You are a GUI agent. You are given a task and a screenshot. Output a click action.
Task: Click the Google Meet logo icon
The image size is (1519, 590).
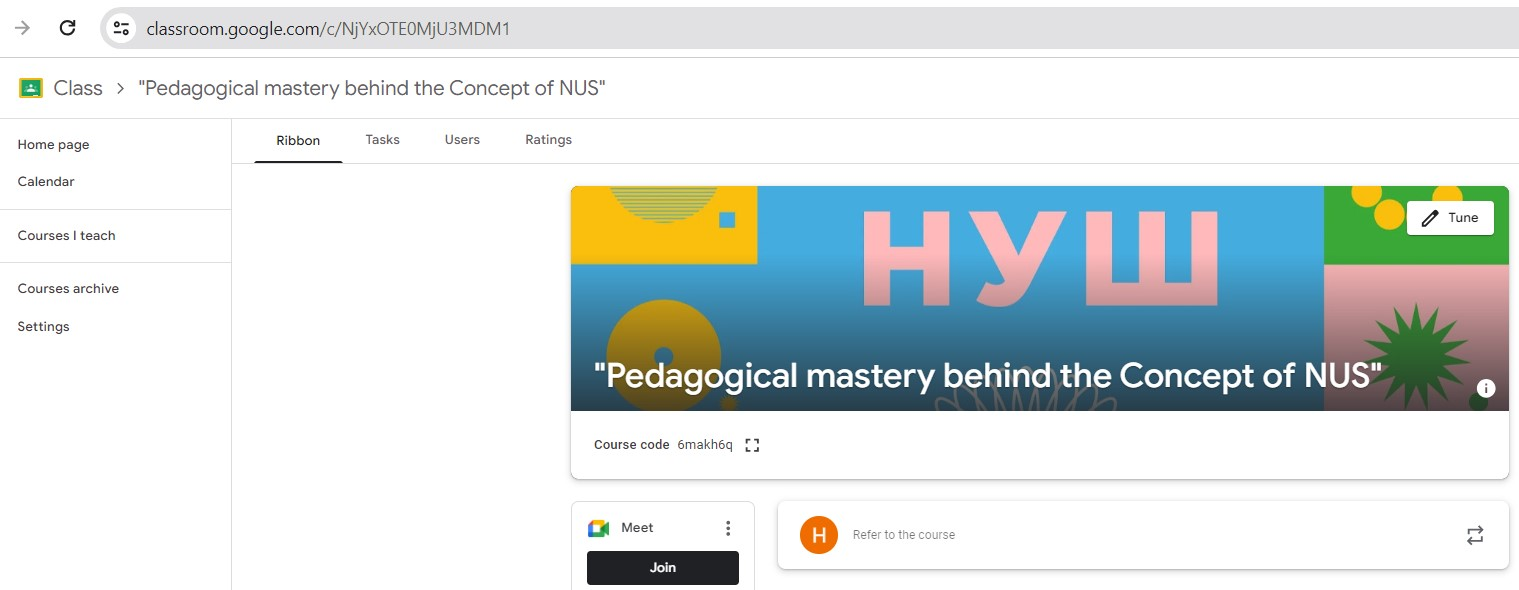(598, 528)
